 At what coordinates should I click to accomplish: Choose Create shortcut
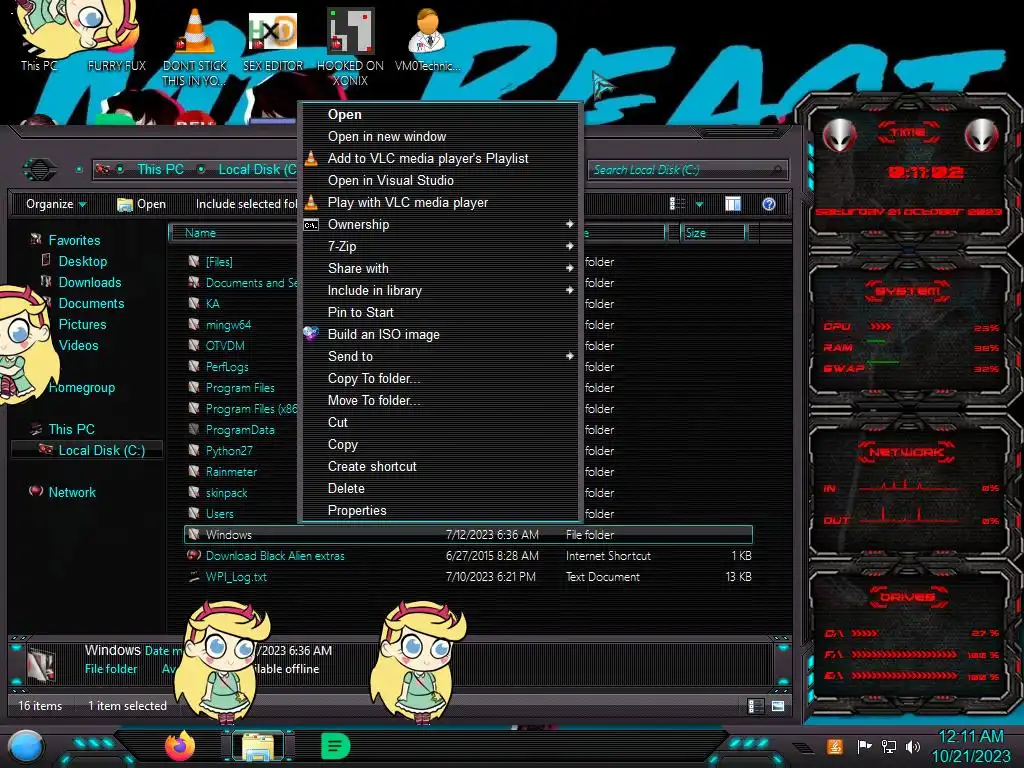point(441,466)
